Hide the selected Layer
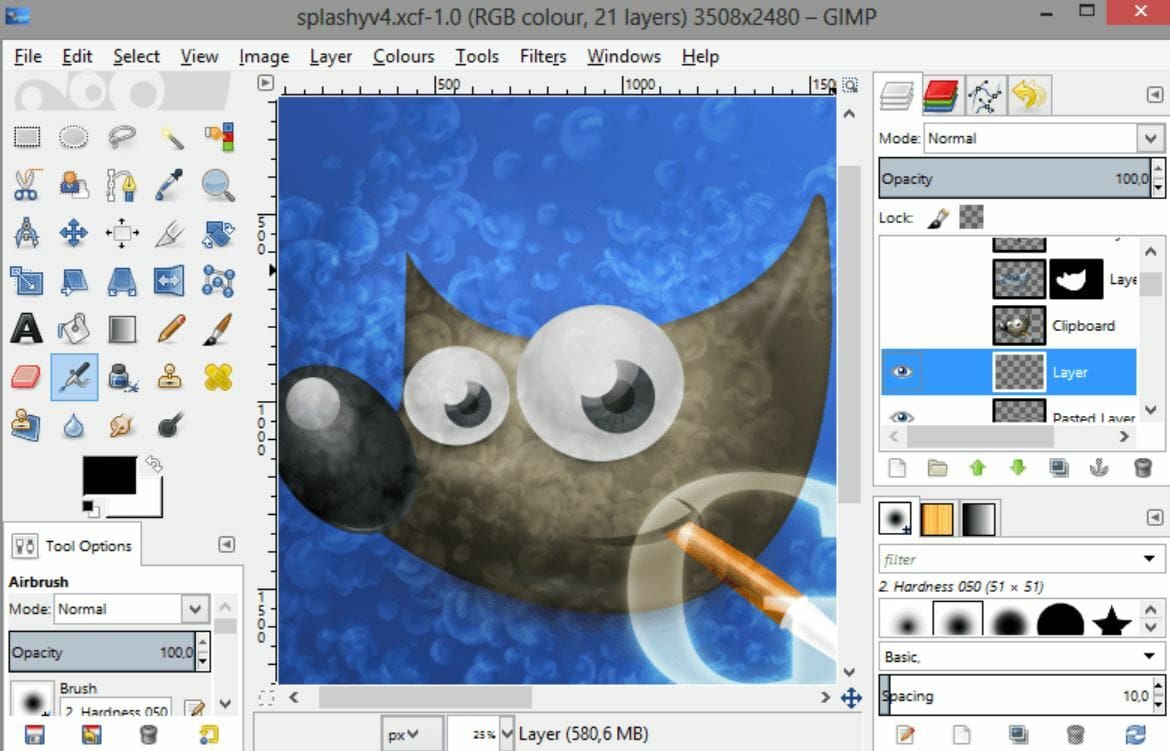The height and width of the screenshot is (751, 1170). (x=903, y=371)
